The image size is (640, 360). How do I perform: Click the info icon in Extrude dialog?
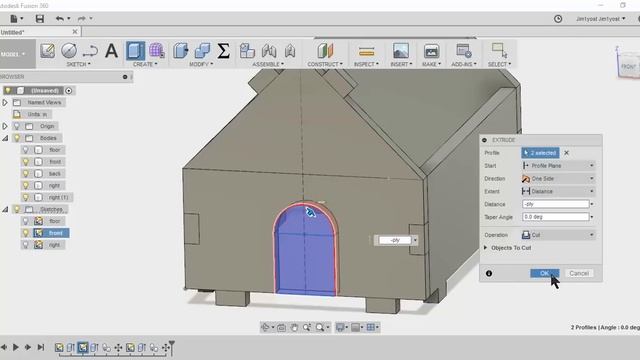(x=489, y=273)
